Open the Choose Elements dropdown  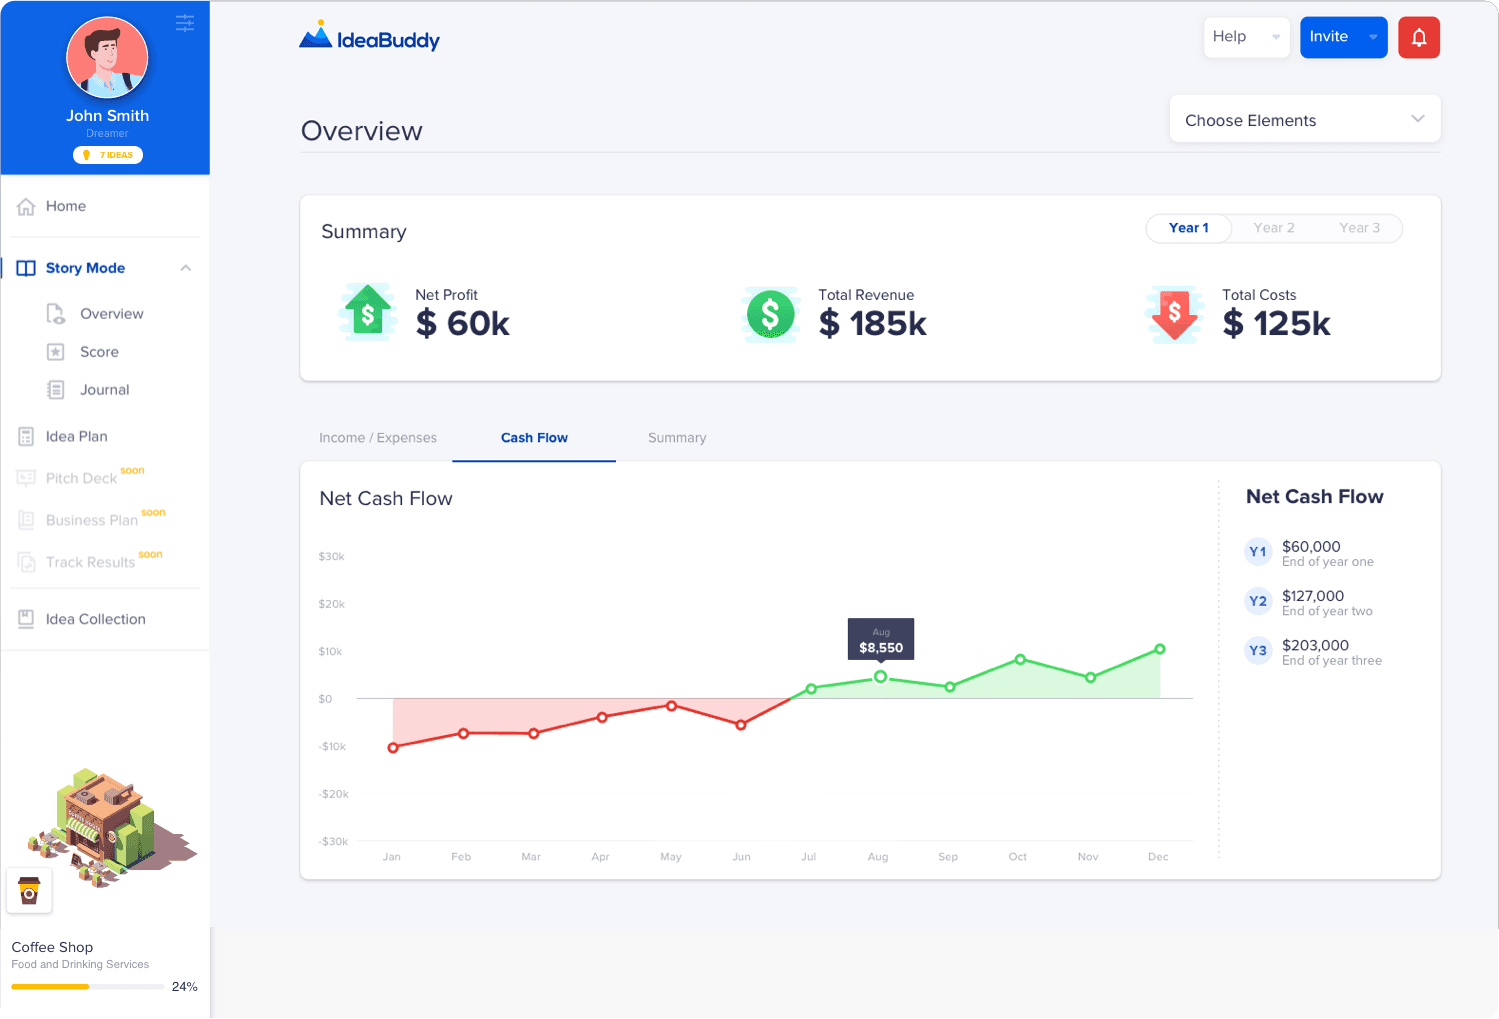point(1304,120)
